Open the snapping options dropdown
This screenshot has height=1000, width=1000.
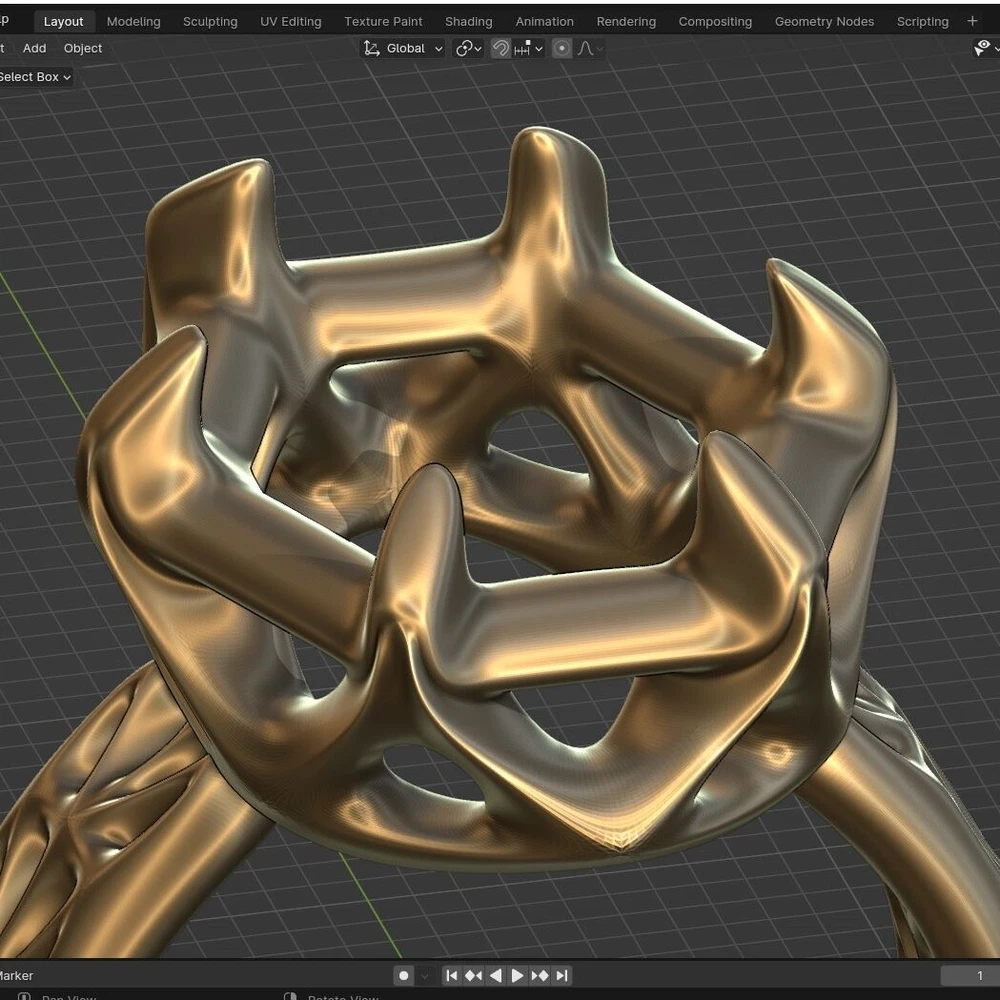coord(529,48)
